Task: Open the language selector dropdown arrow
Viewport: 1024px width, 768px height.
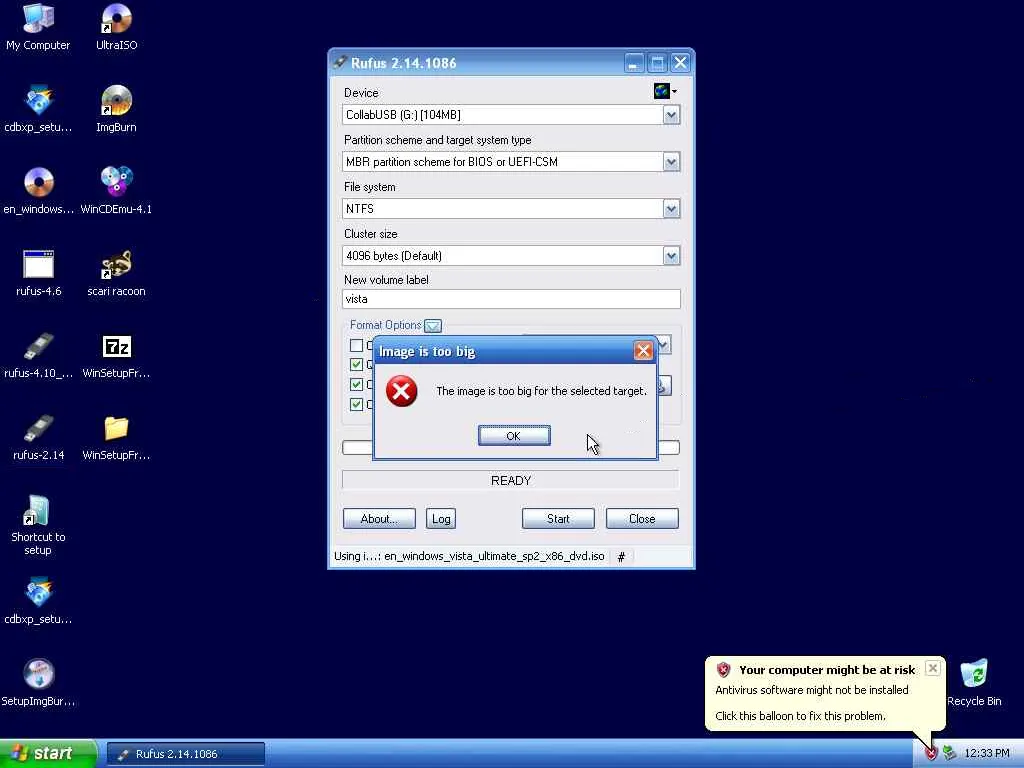Action: [x=675, y=91]
